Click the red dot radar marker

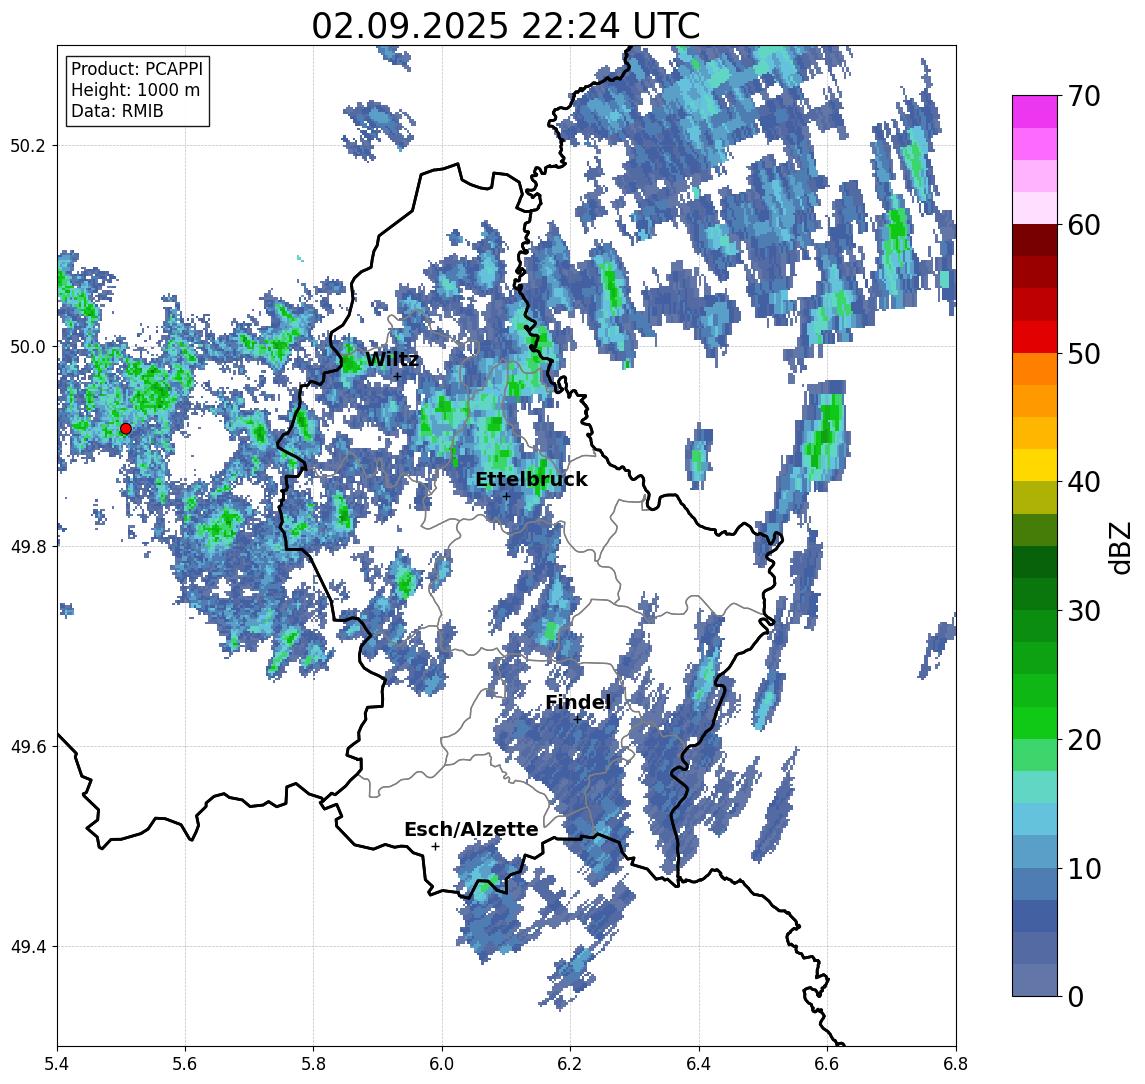[126, 429]
